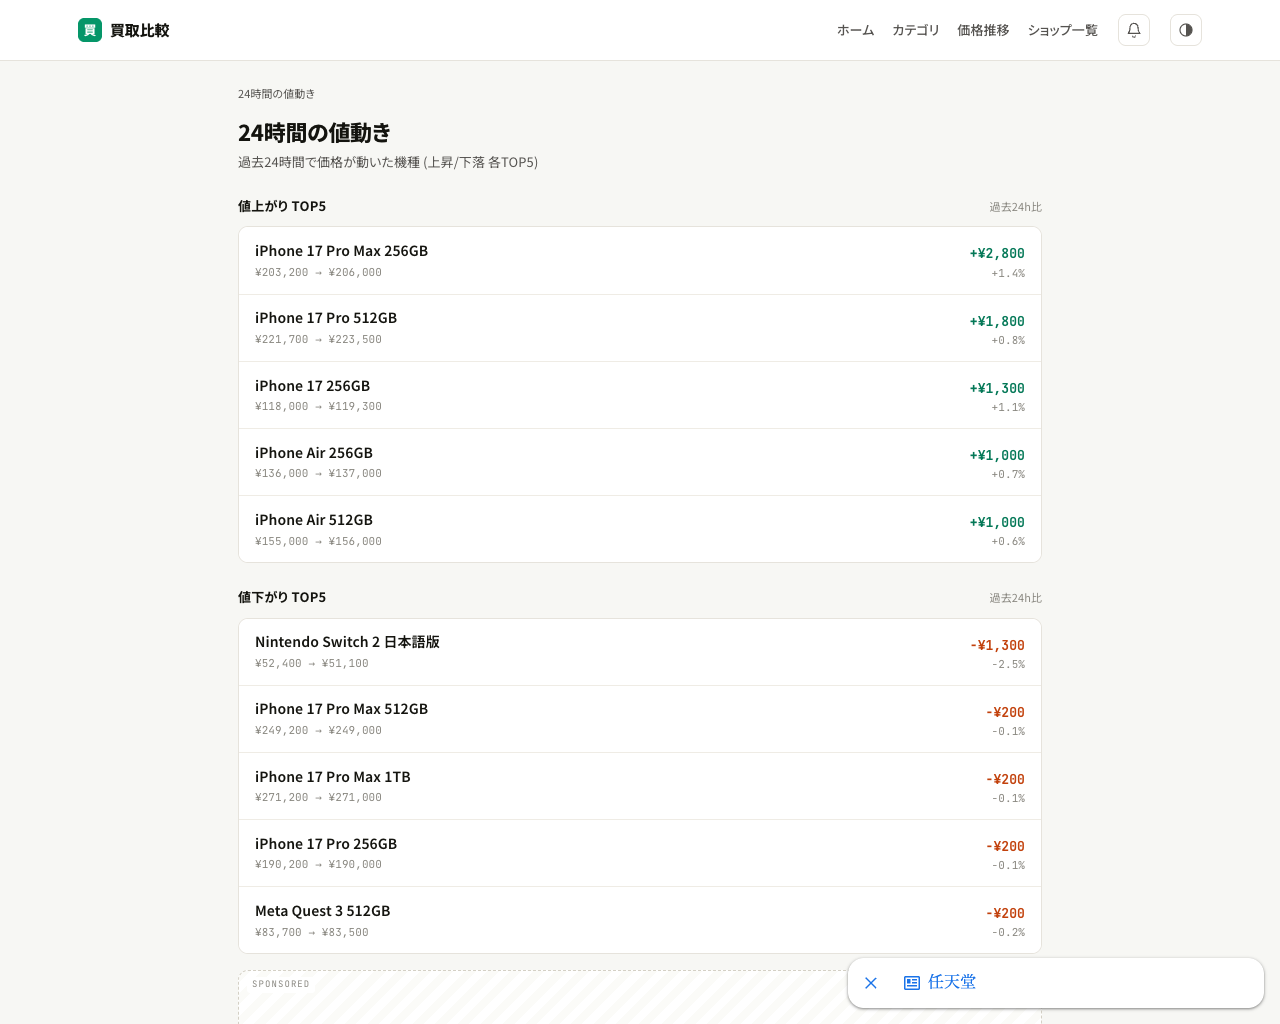Toggle dark mode contrast icon
1280x1024 pixels.
tap(1186, 30)
